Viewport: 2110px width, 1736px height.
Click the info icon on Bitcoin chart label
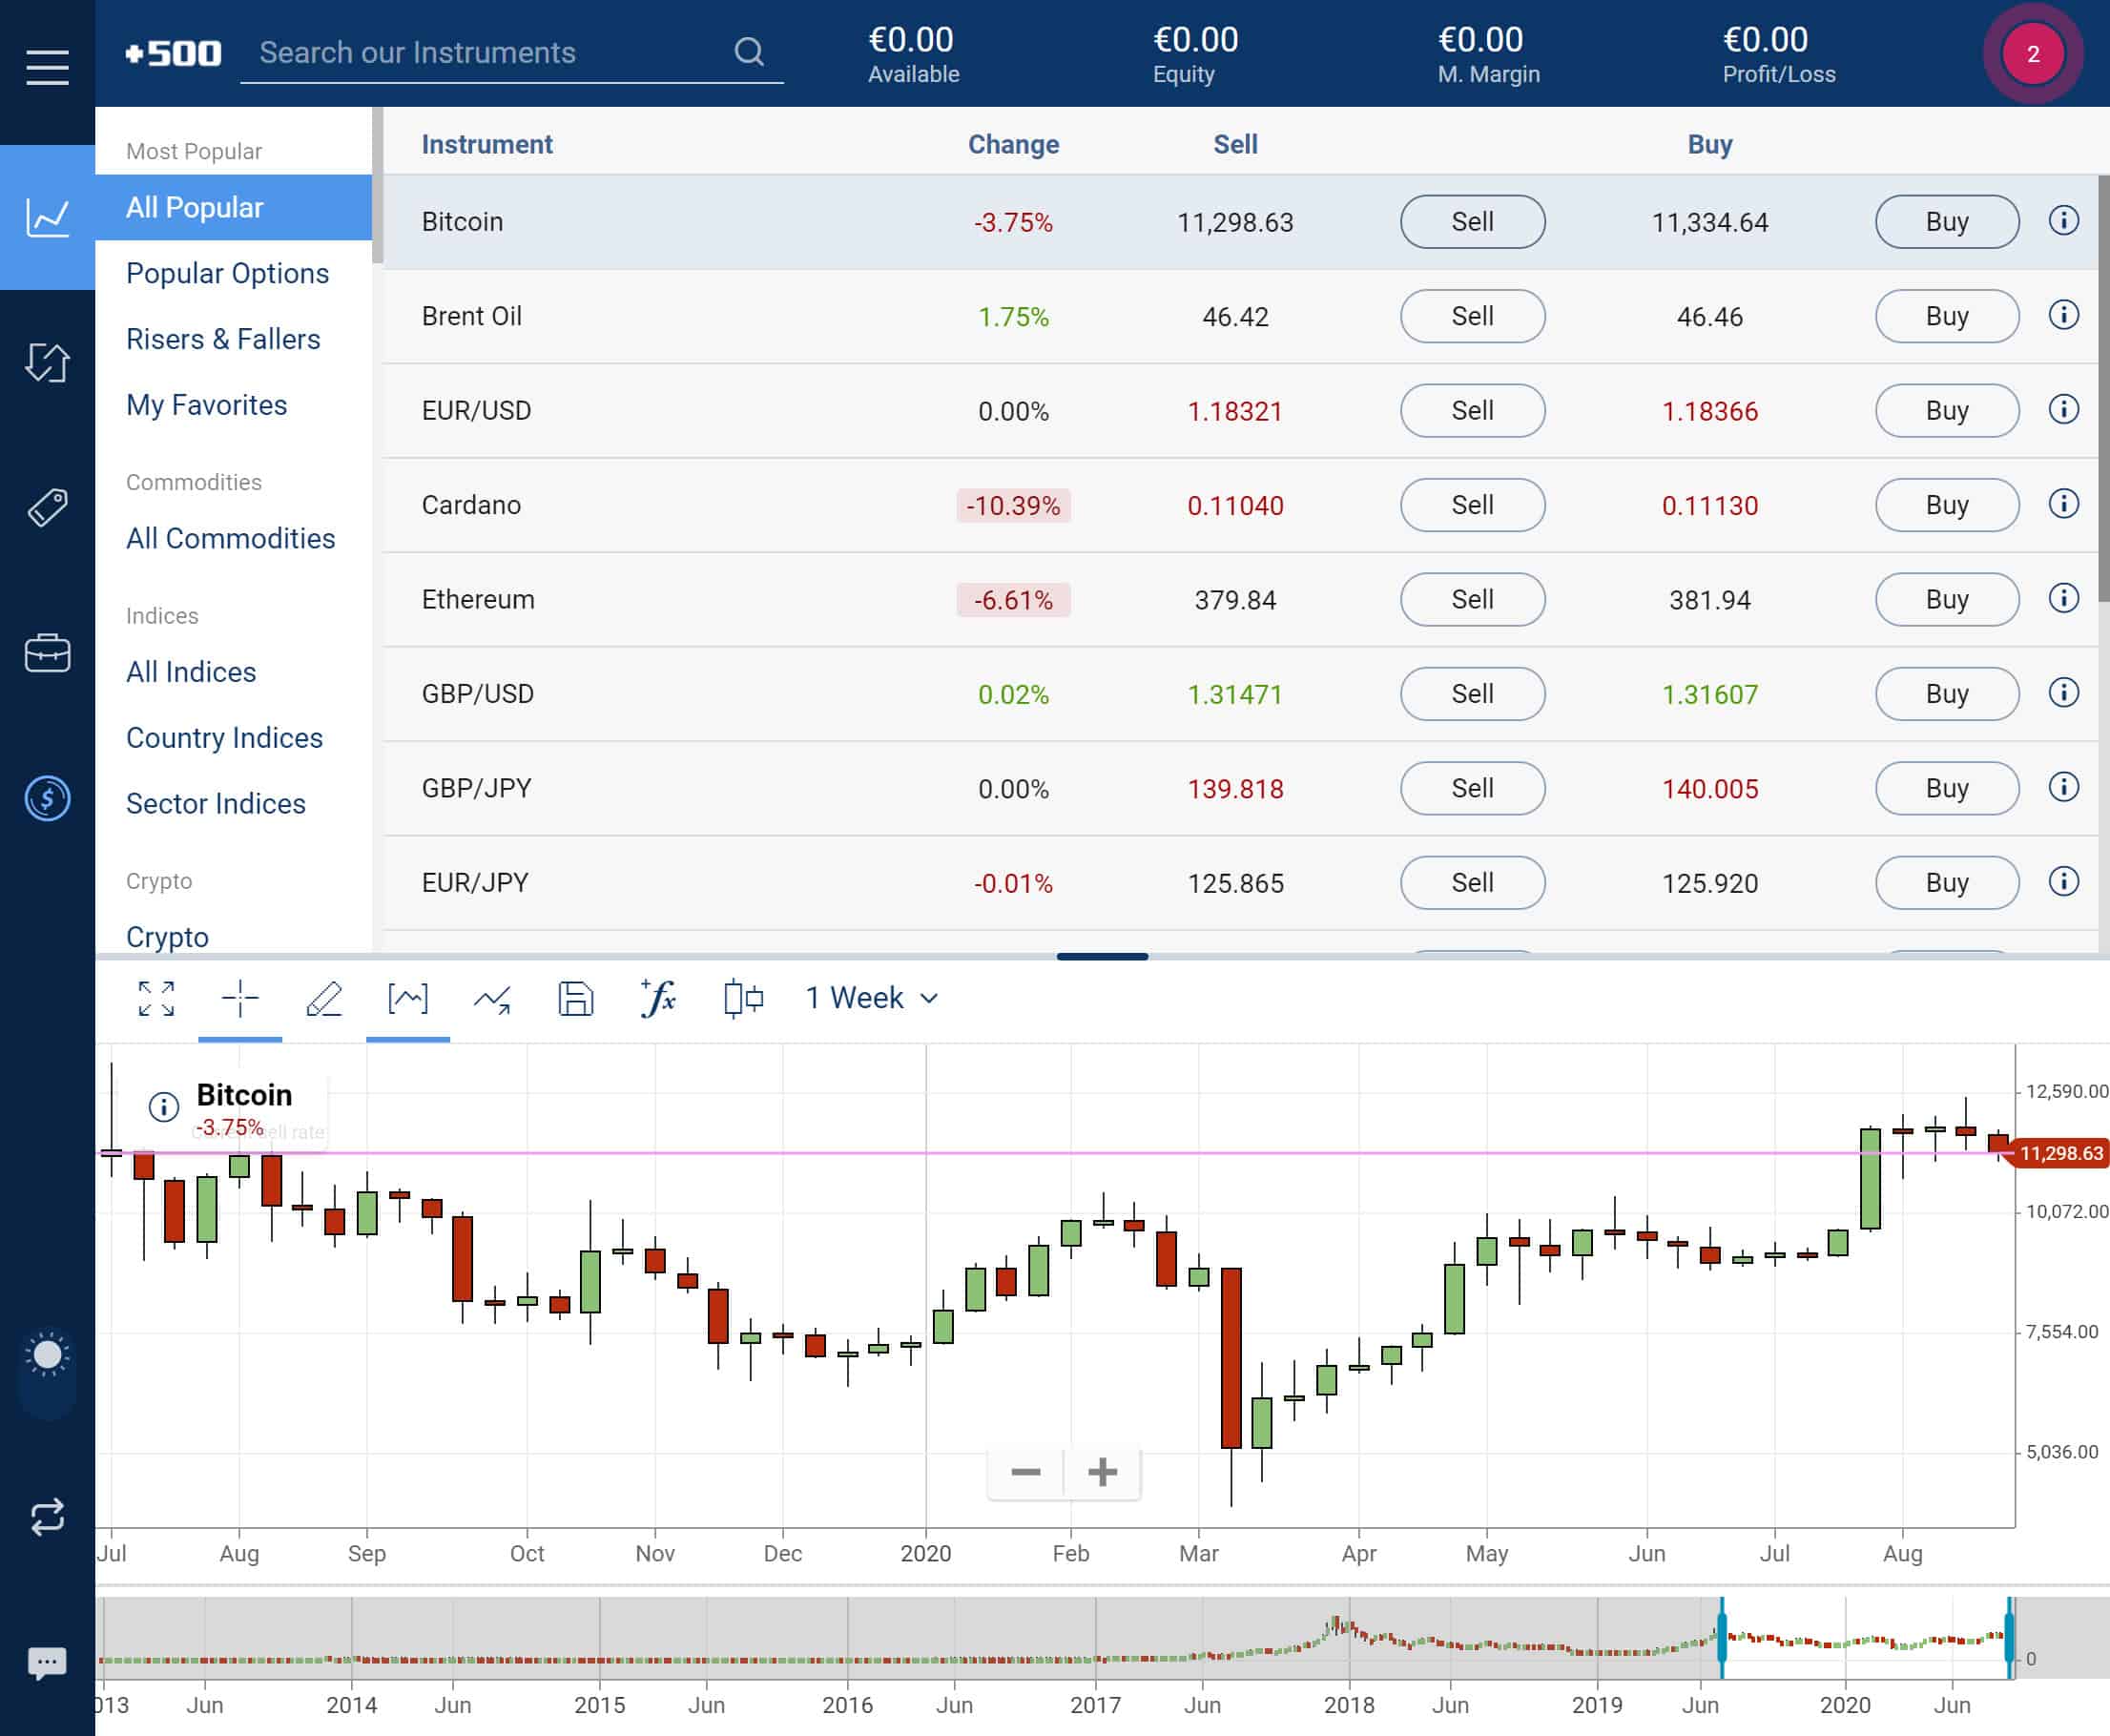tap(164, 1107)
